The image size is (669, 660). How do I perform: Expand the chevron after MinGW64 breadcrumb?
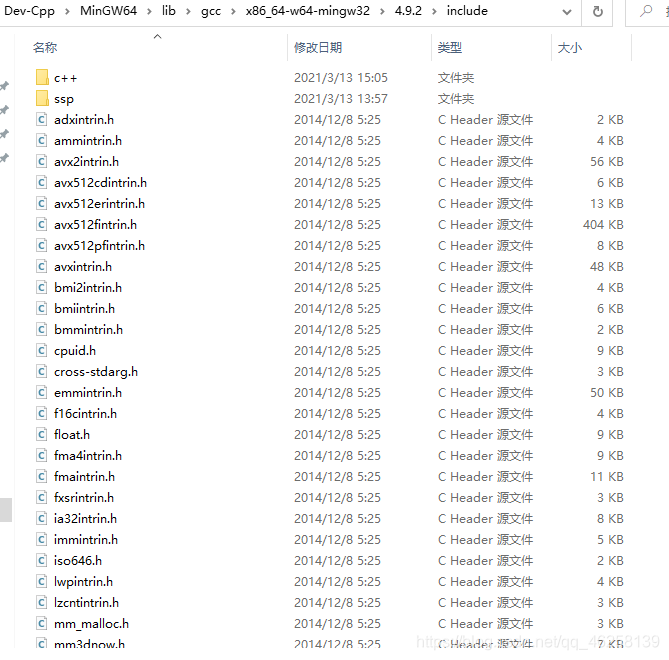(x=149, y=12)
